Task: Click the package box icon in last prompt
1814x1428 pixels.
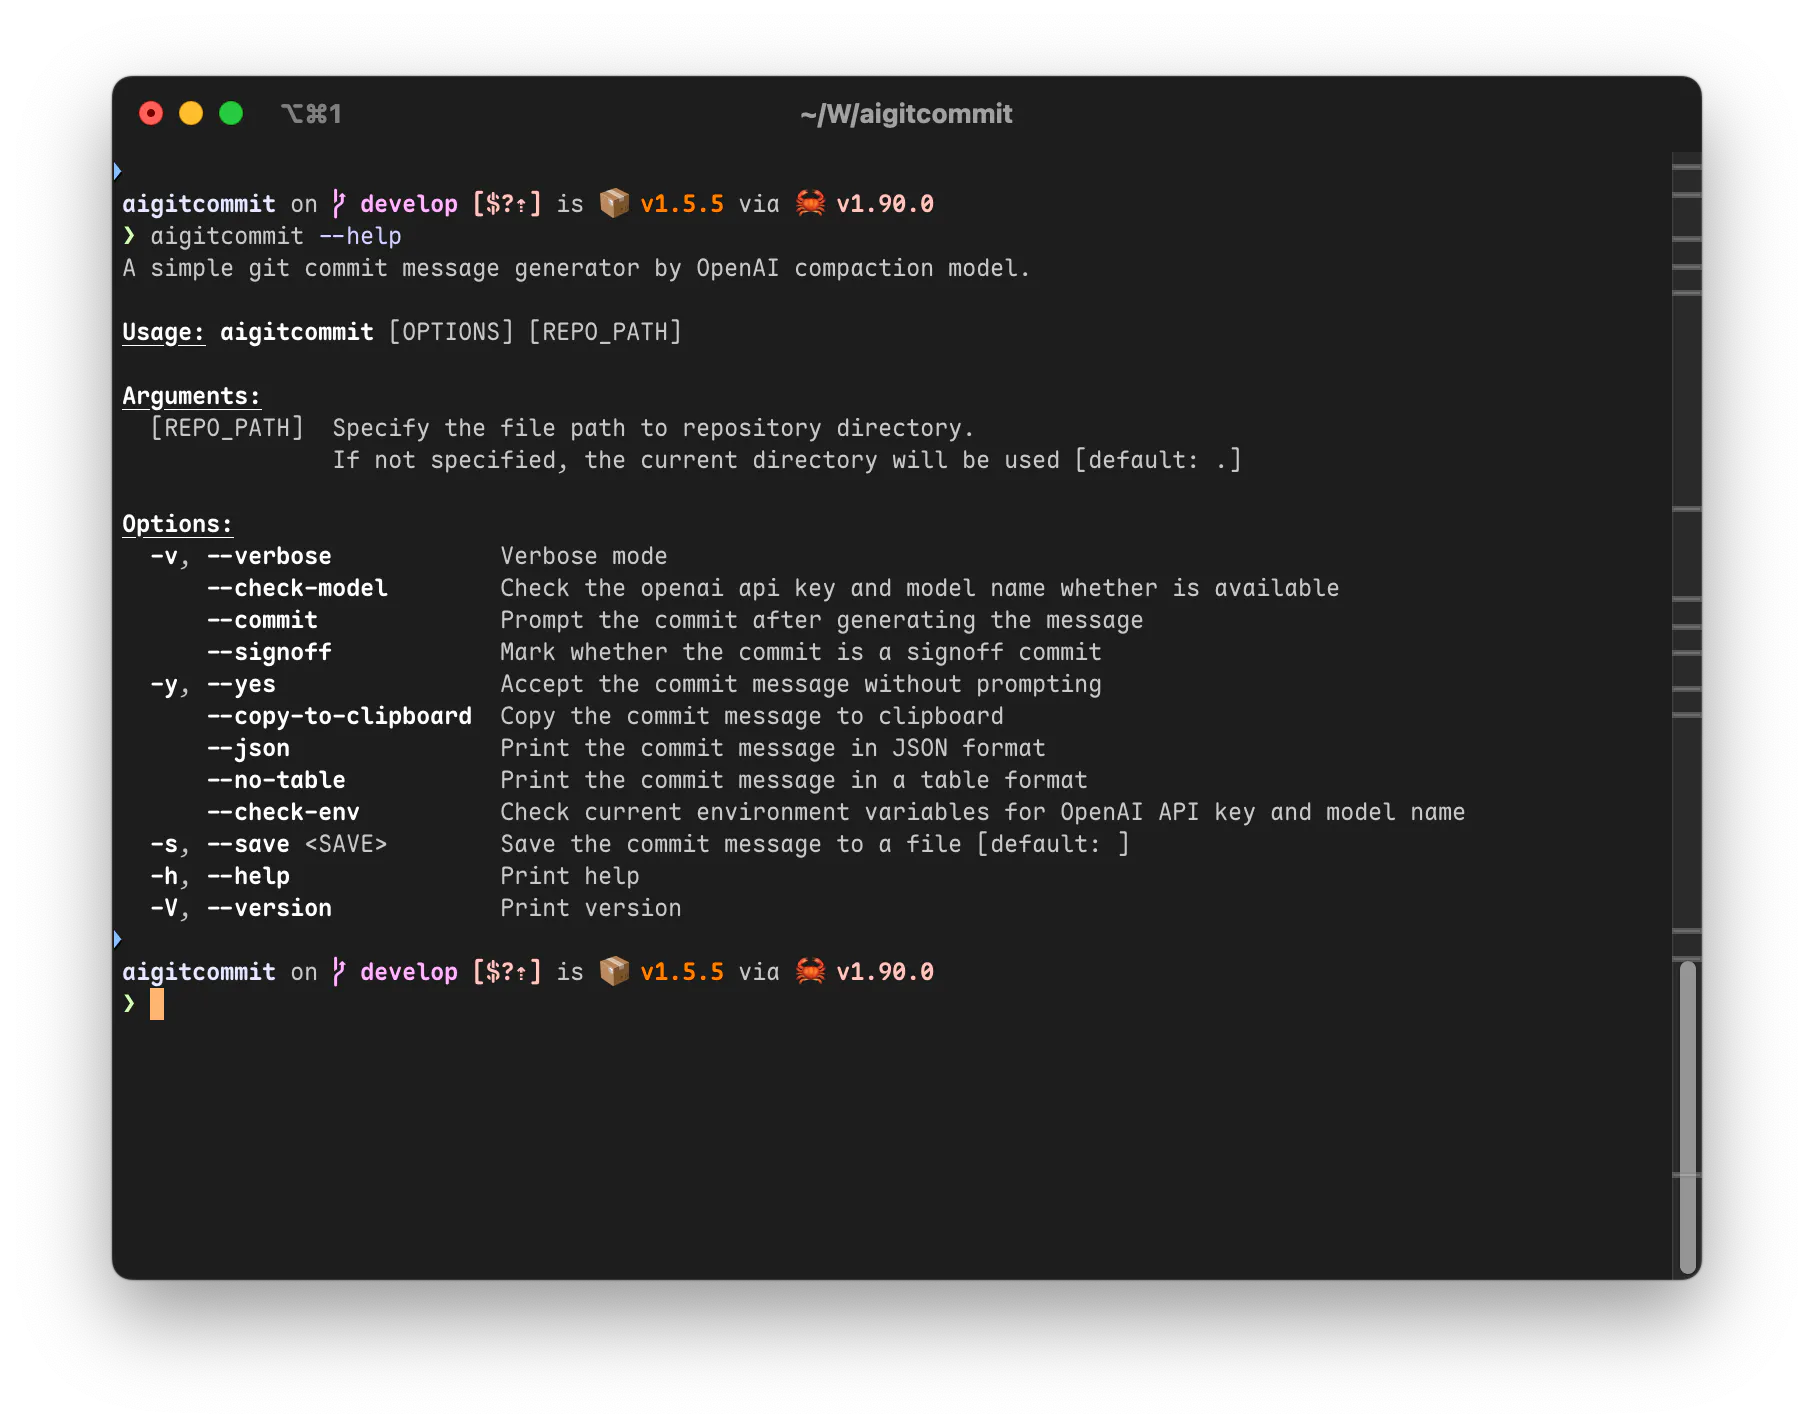Action: pyautogui.click(x=614, y=971)
